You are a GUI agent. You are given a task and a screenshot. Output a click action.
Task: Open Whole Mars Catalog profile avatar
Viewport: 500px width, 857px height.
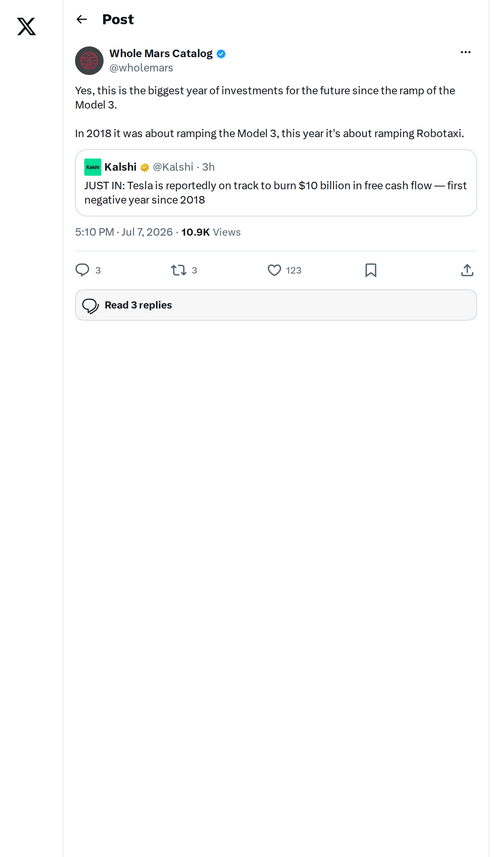89,60
